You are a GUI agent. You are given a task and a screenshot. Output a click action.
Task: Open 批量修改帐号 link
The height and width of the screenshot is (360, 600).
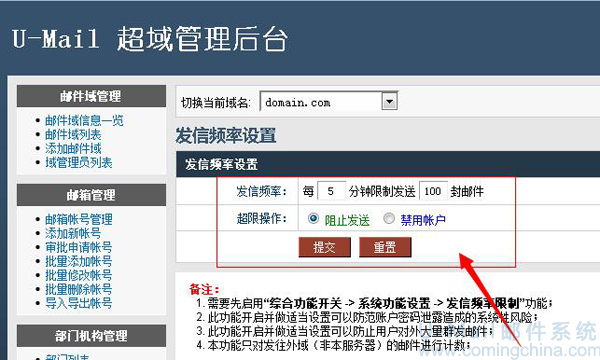tap(78, 275)
